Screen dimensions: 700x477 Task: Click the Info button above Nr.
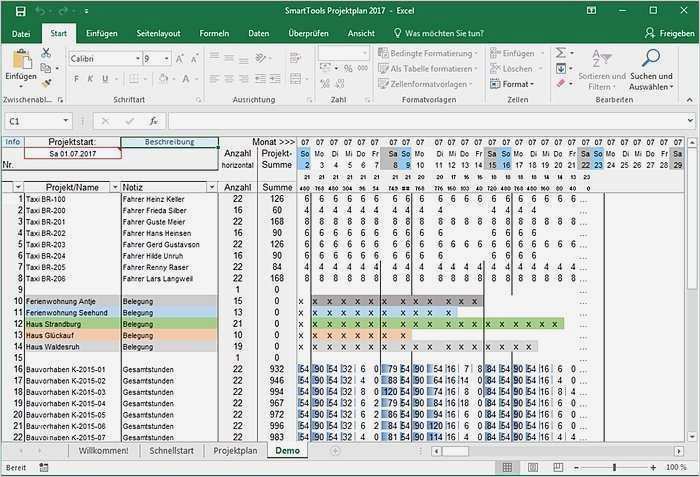click(12, 142)
